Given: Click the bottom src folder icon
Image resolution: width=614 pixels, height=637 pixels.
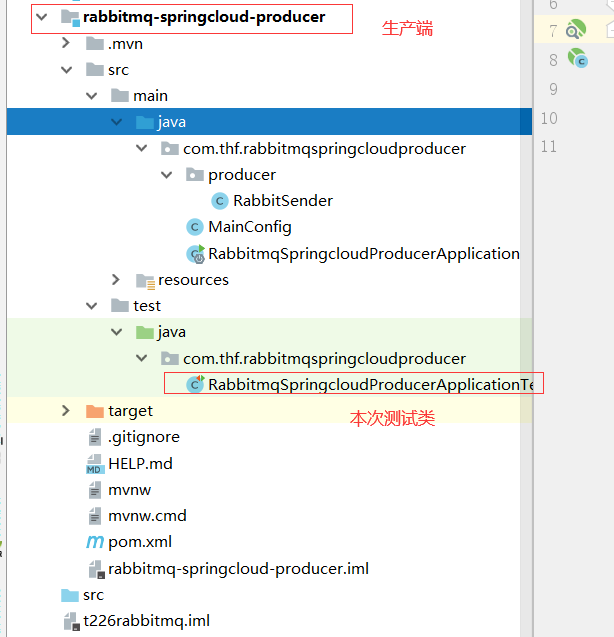Looking at the screenshot, I should click(x=70, y=595).
